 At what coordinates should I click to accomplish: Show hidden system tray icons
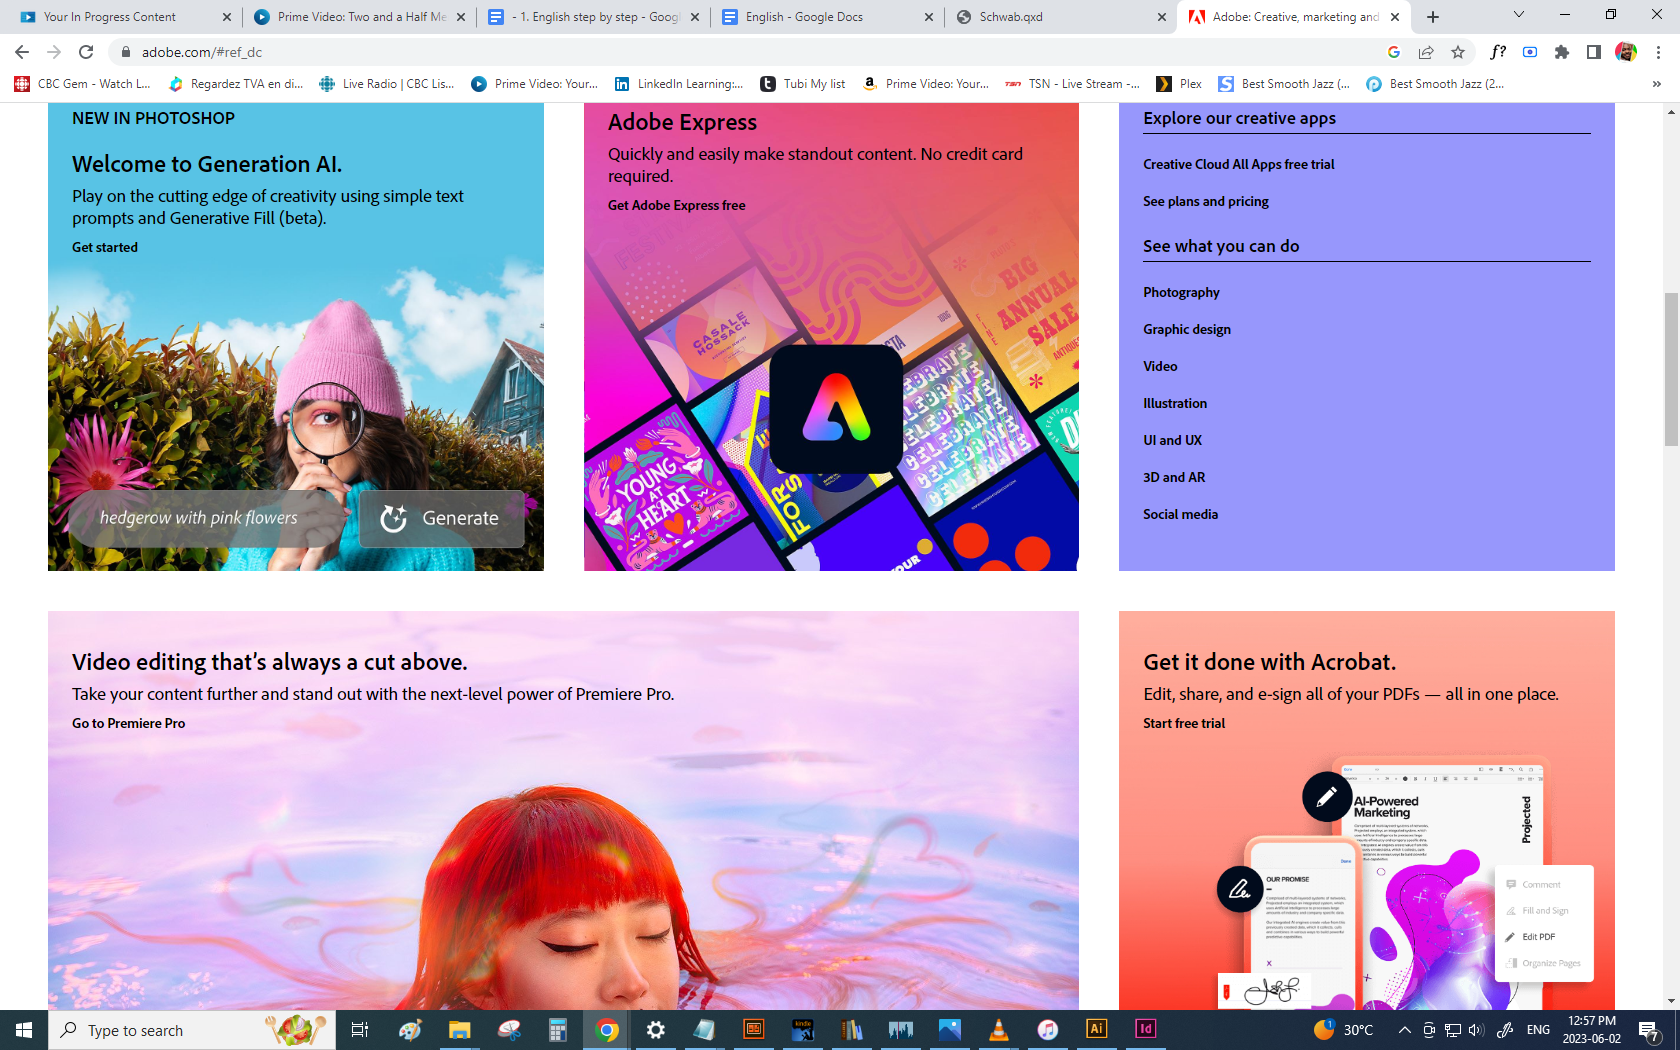(1404, 1030)
